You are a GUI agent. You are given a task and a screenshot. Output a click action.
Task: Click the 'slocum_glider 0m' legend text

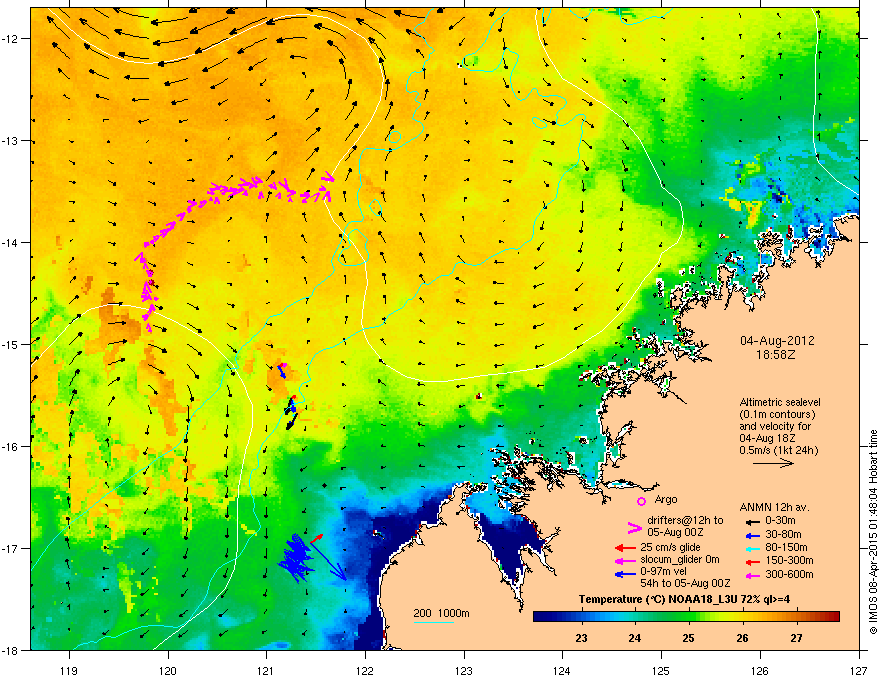click(x=680, y=560)
